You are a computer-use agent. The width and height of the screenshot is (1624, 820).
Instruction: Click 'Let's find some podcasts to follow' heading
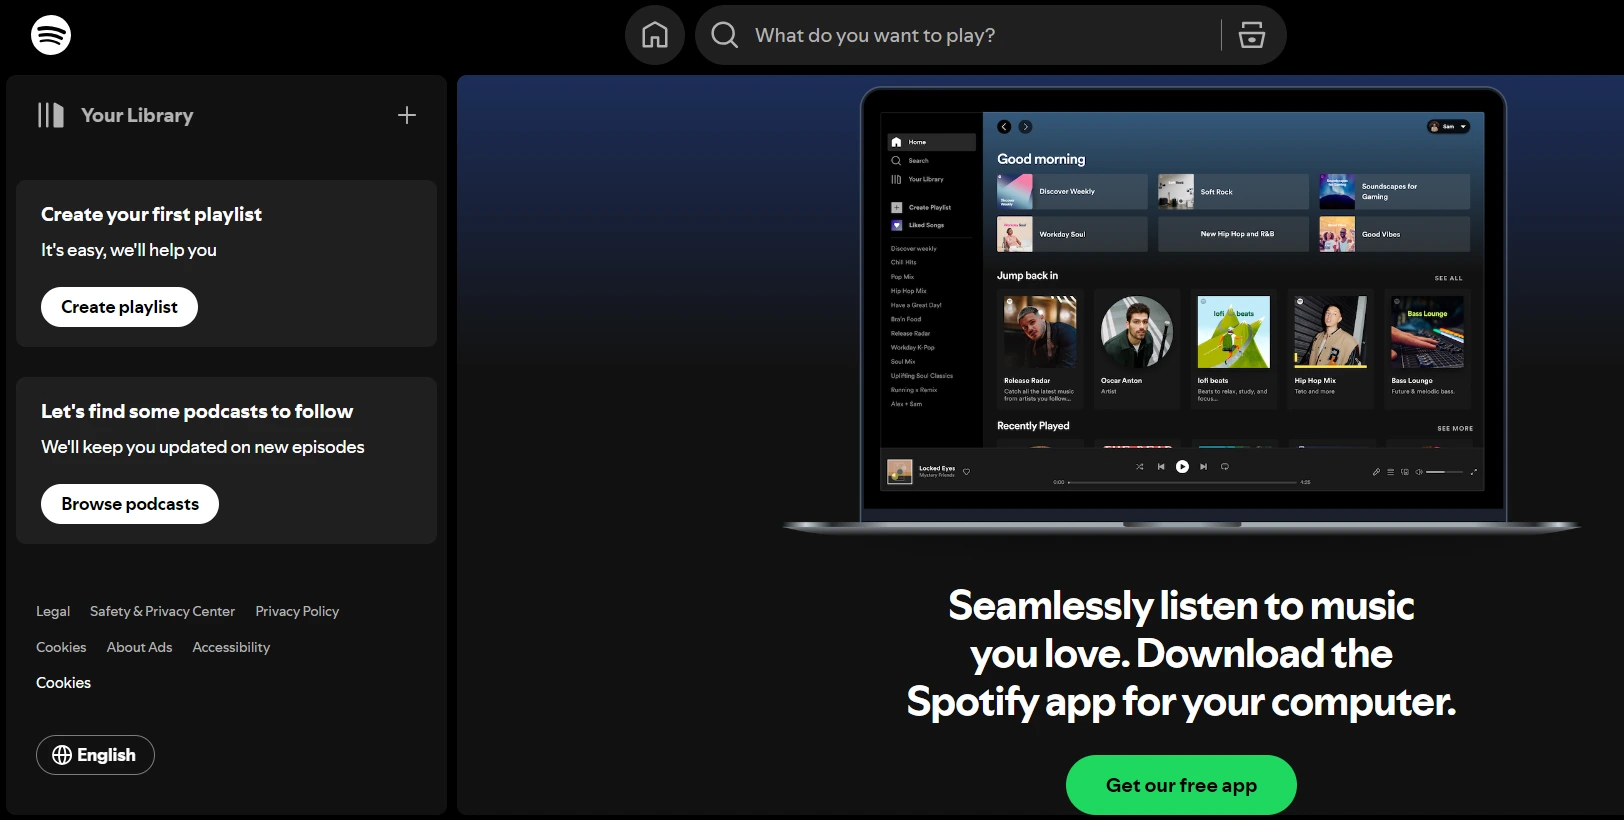tap(197, 411)
